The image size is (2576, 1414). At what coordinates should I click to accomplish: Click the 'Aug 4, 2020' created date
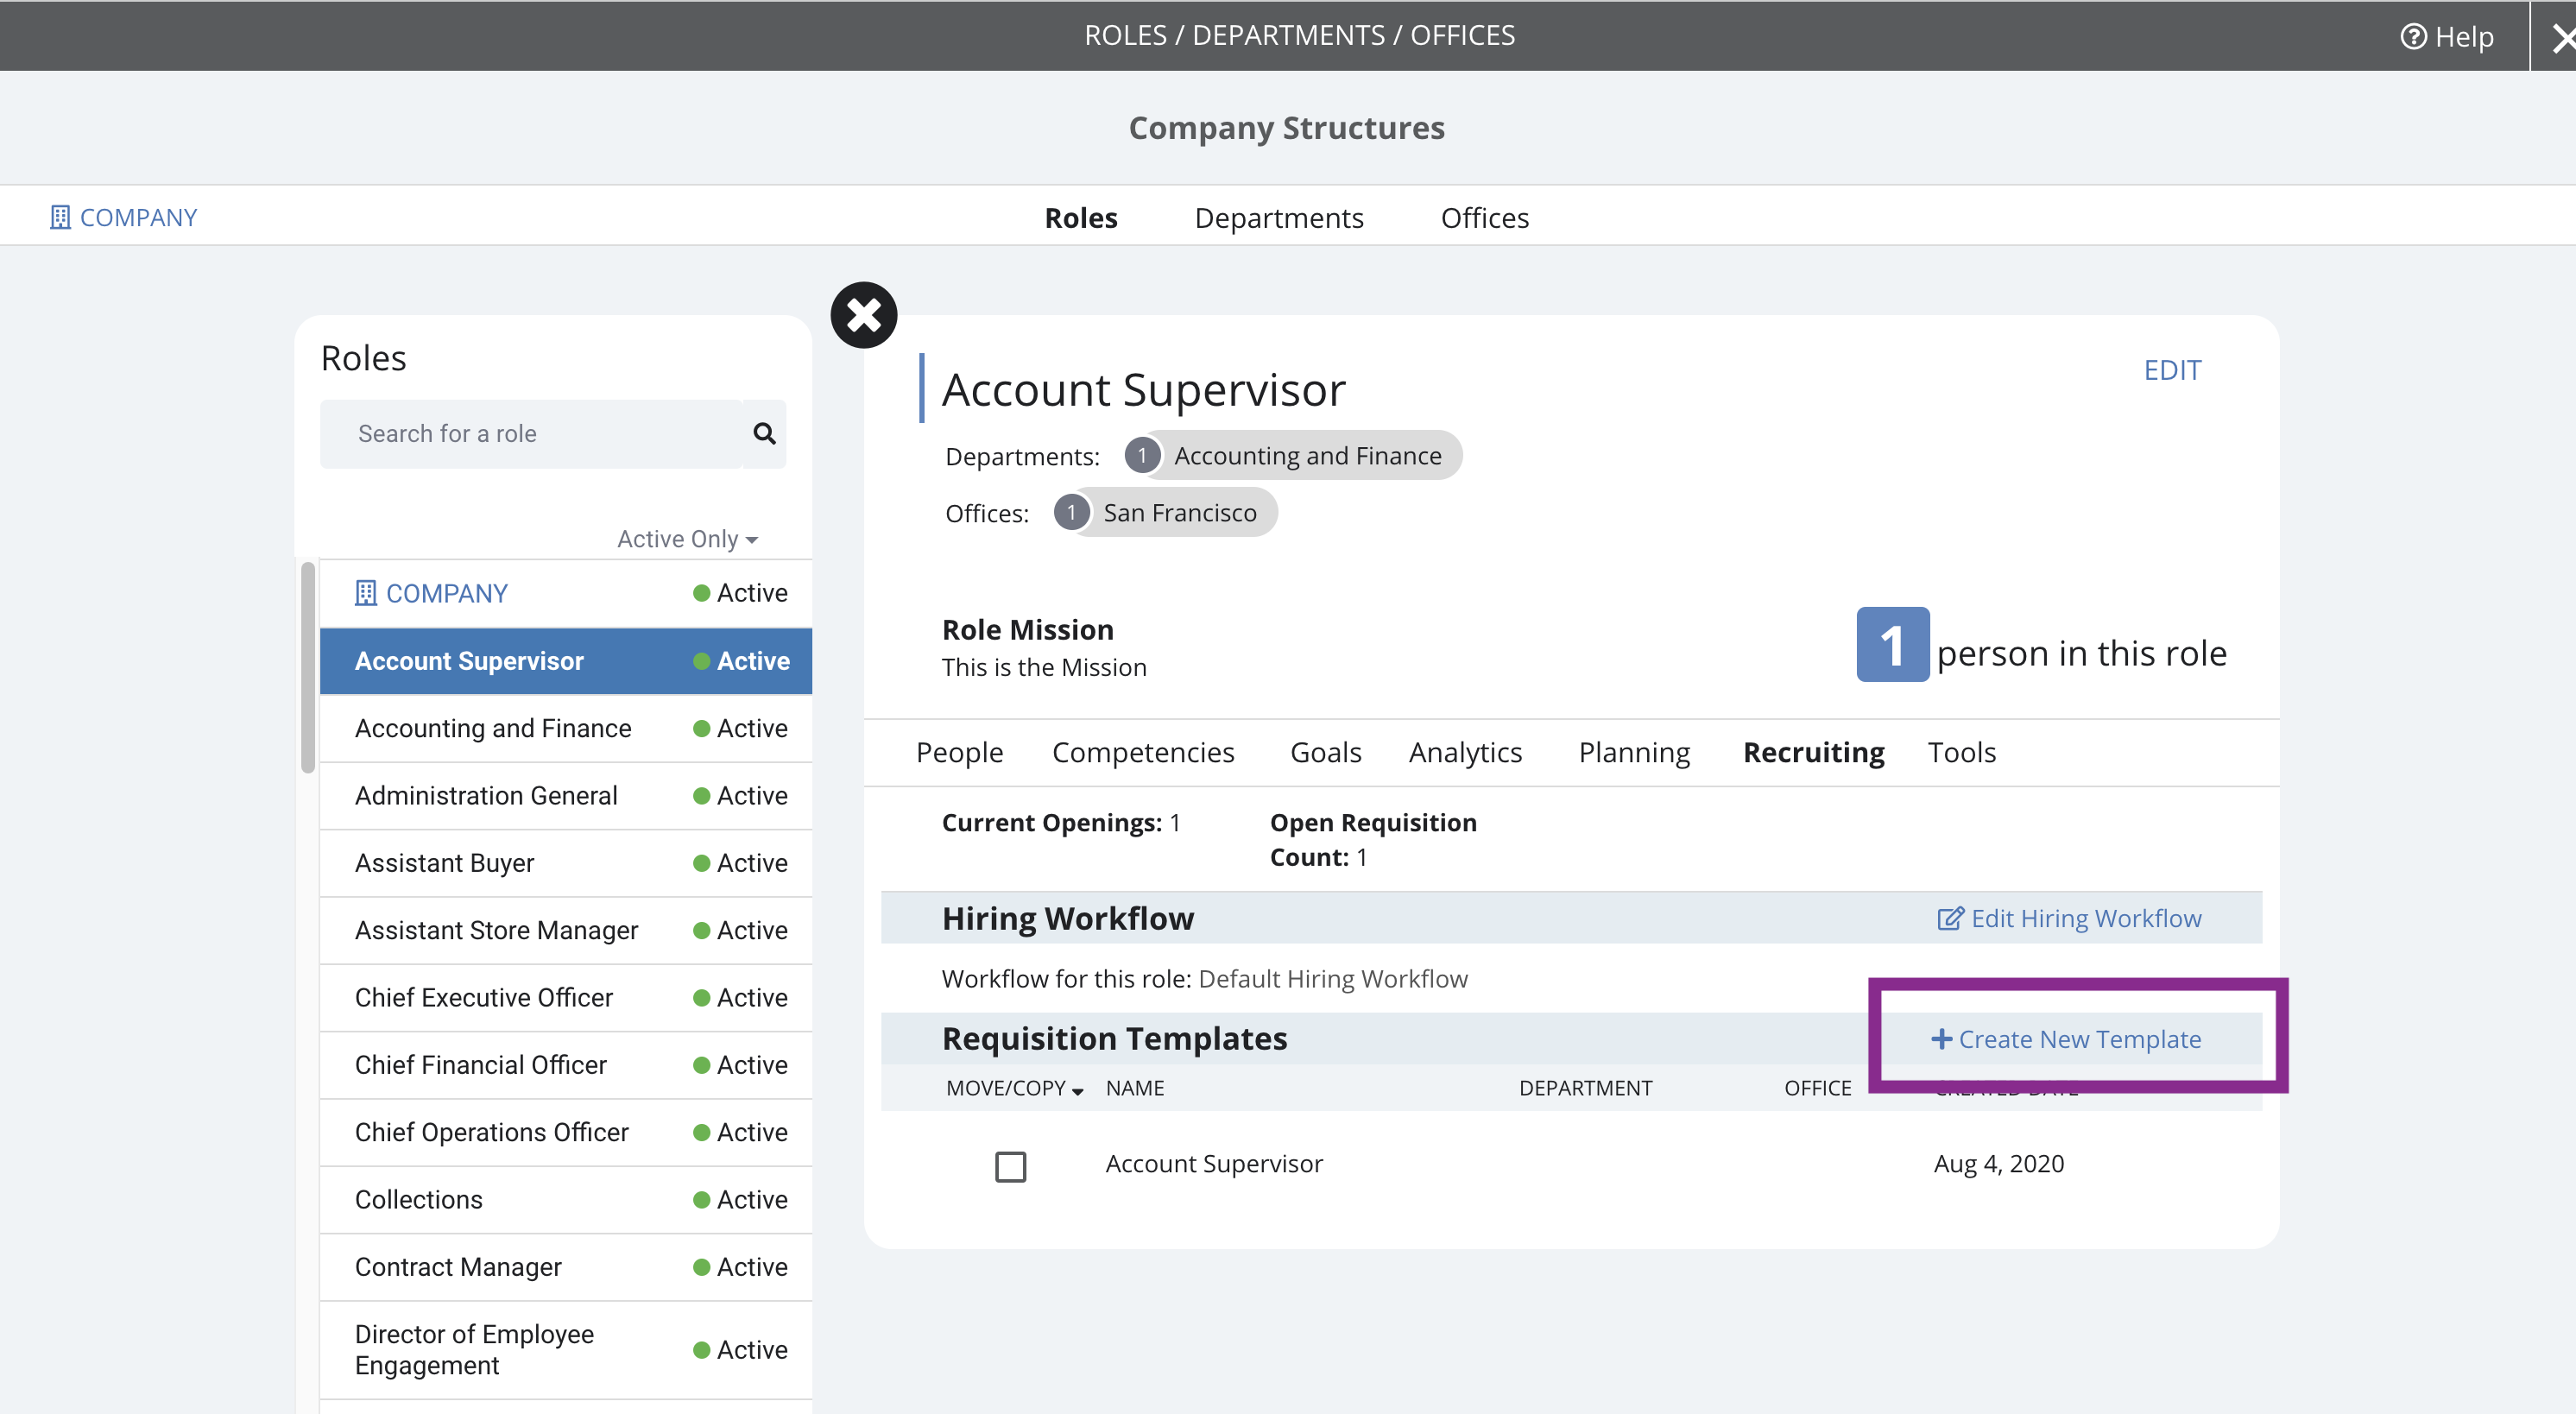pos(1998,1163)
